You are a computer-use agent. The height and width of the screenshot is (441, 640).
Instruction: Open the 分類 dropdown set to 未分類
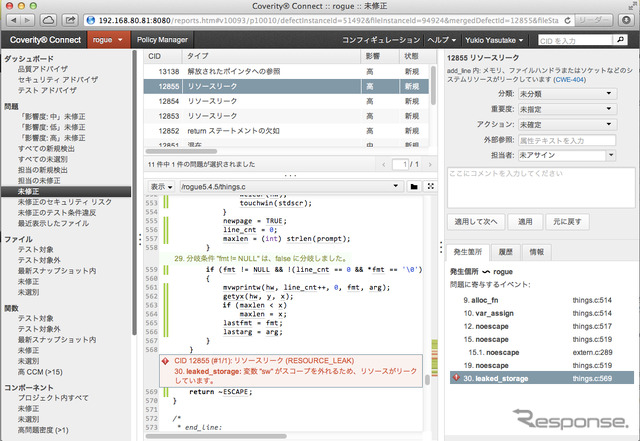(567, 94)
